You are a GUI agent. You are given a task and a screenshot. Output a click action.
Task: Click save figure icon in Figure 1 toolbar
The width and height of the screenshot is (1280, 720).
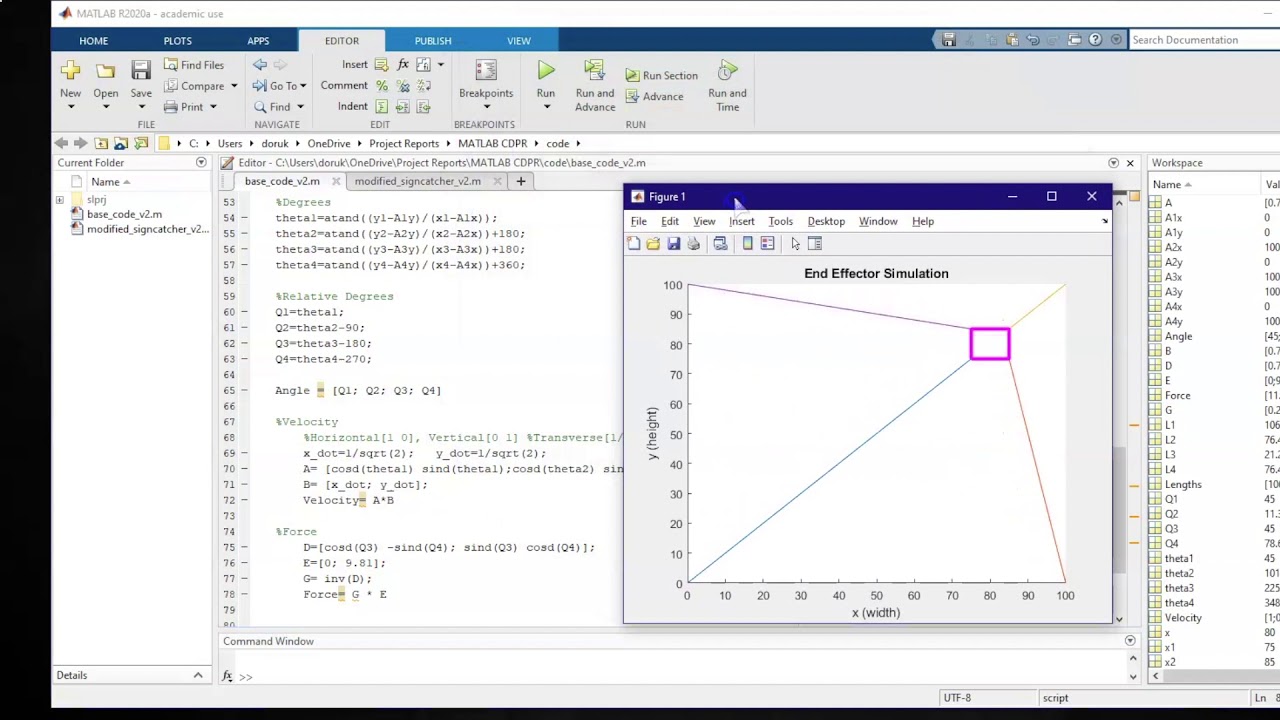click(673, 243)
